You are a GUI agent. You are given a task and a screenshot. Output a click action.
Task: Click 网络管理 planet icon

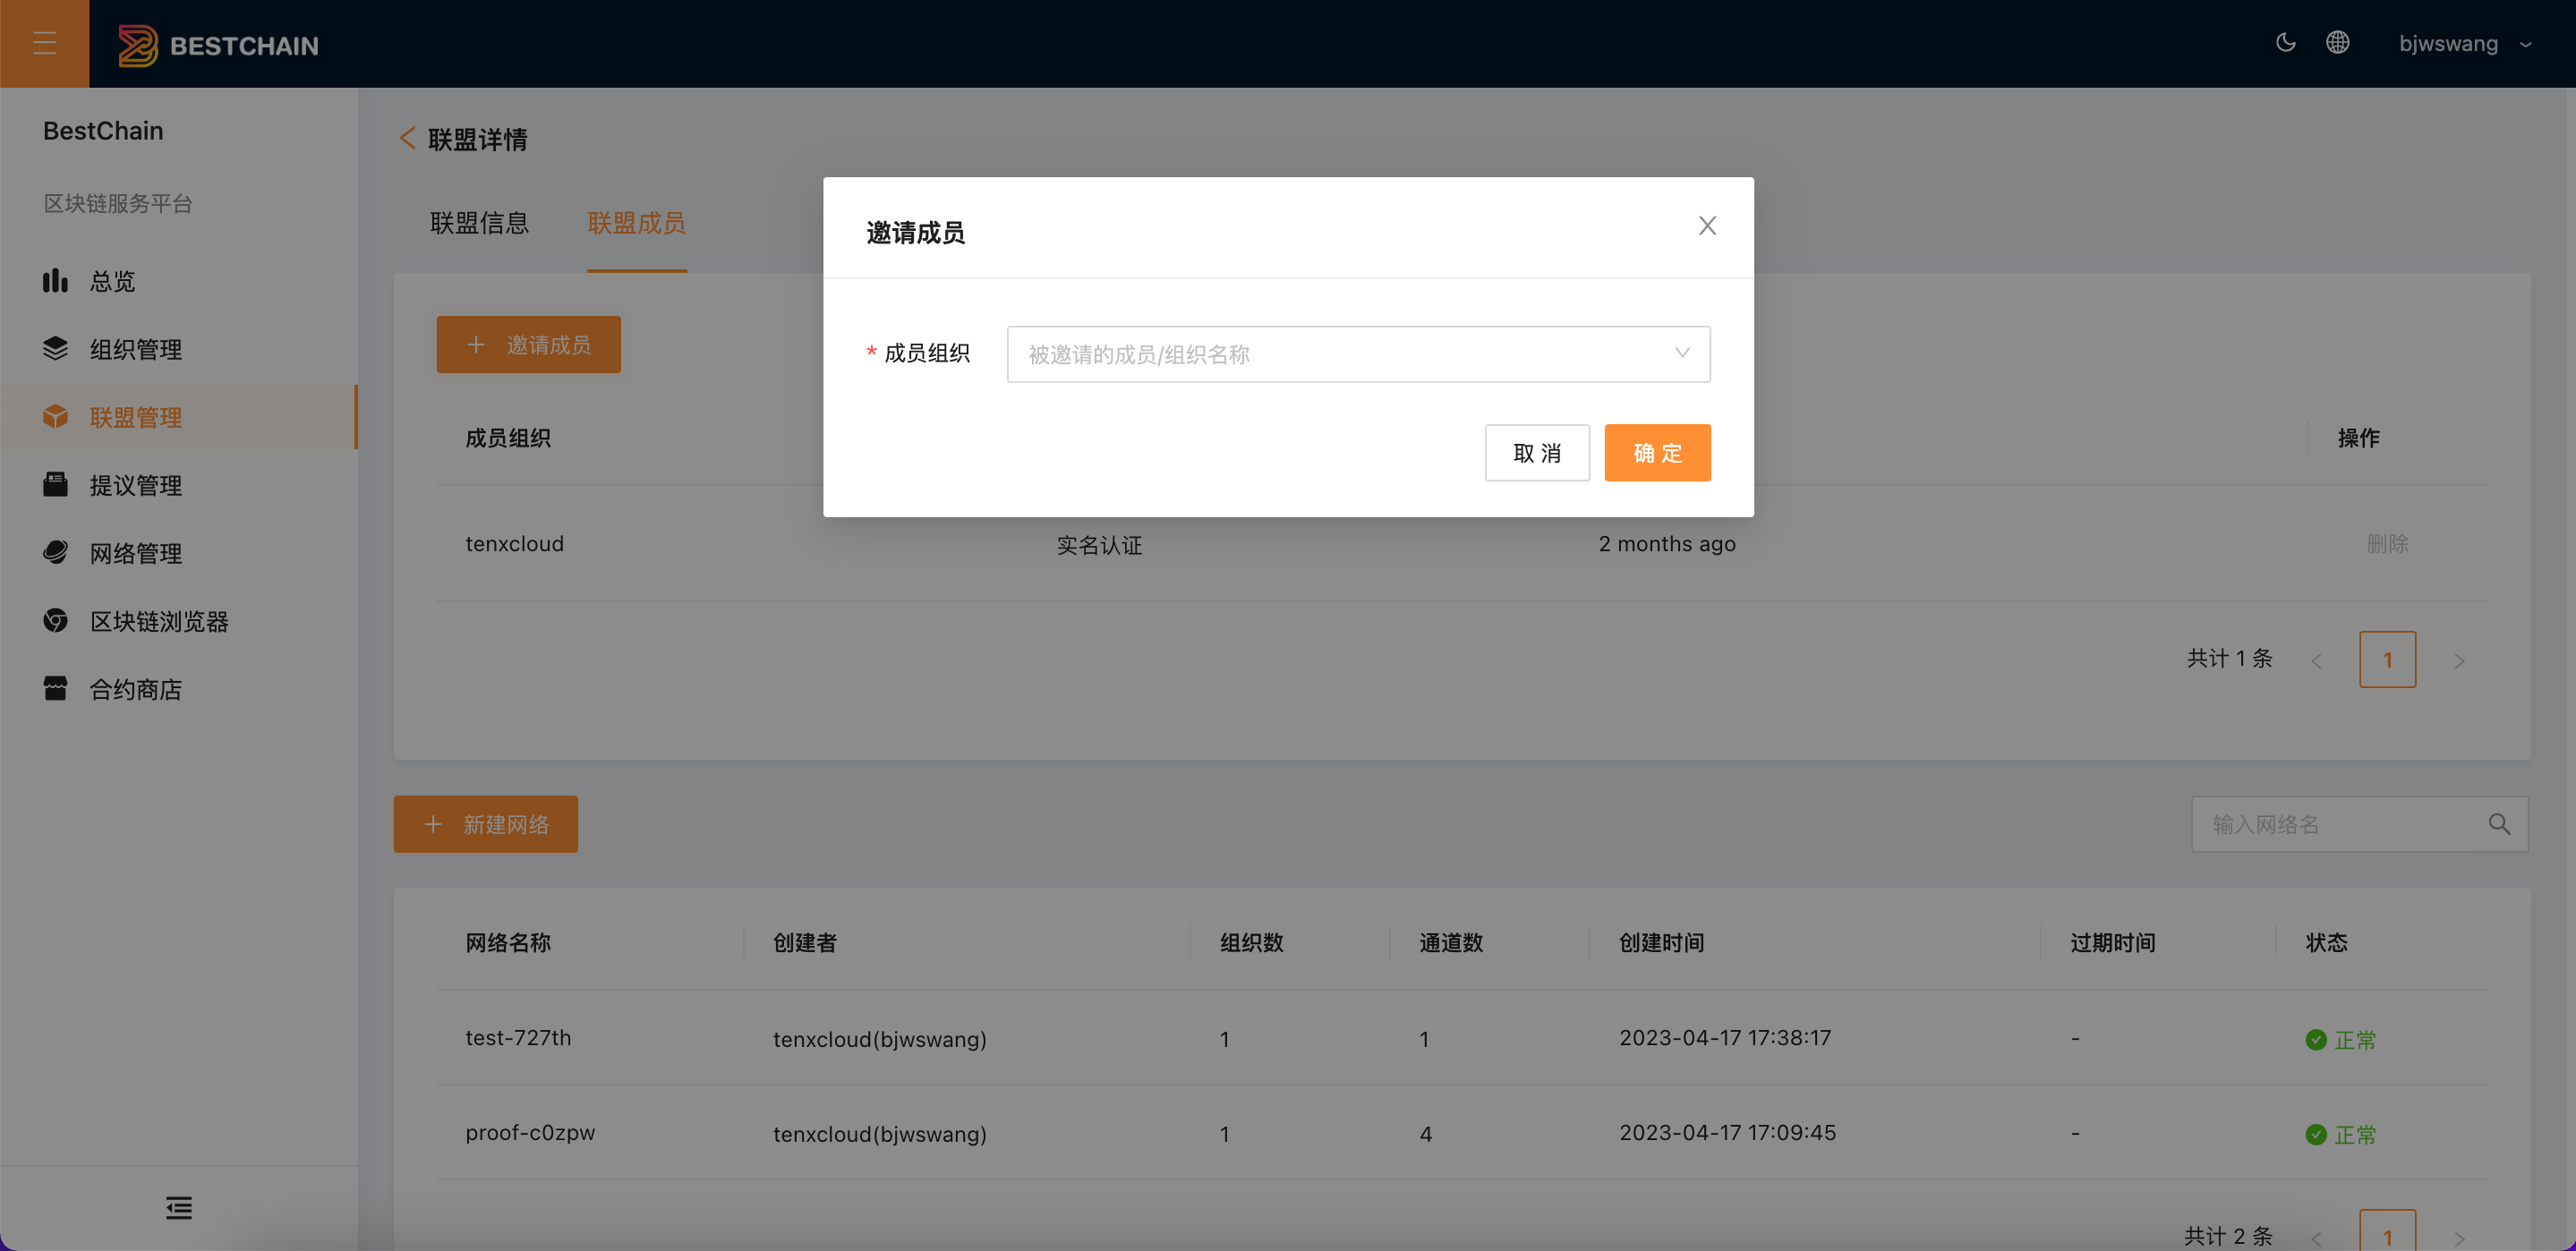coord(55,553)
